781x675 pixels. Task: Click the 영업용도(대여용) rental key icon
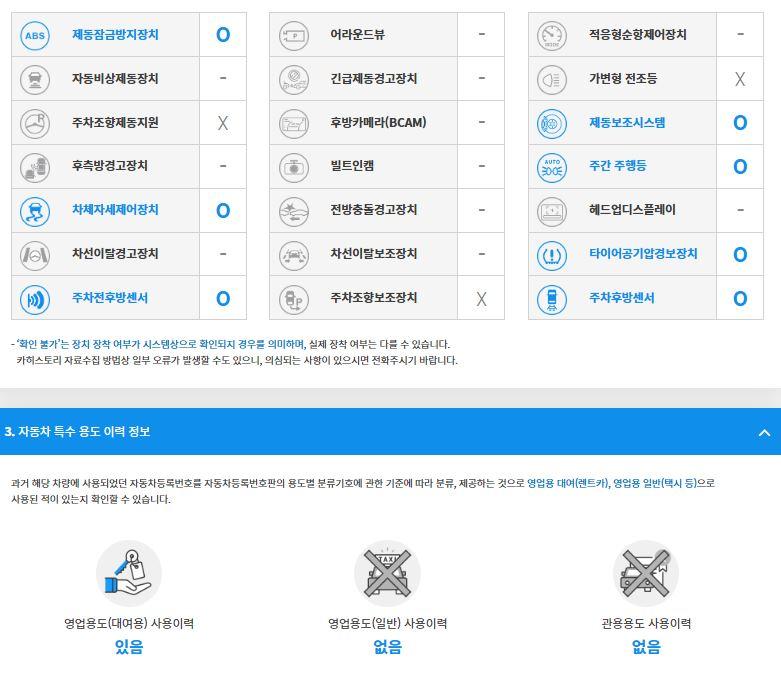pyautogui.click(x=129, y=573)
